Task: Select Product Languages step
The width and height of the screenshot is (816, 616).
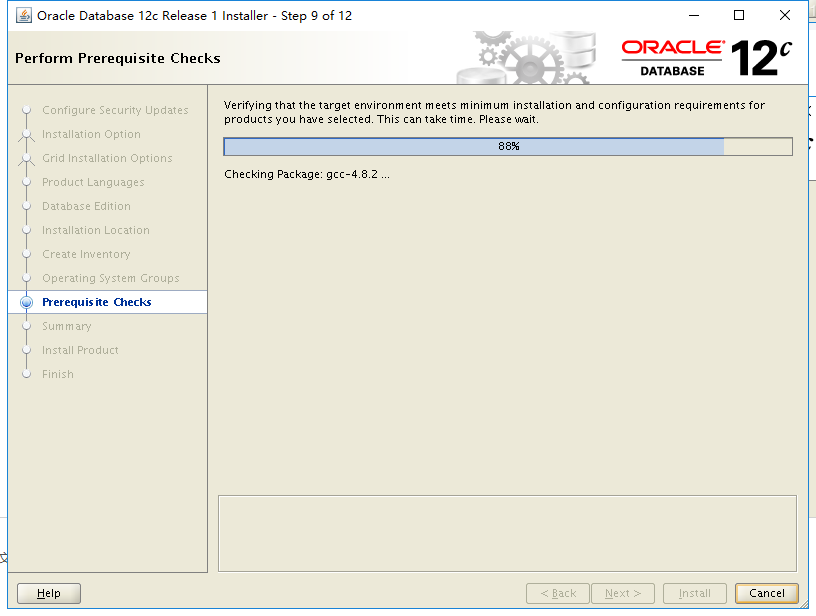Action: pos(93,182)
